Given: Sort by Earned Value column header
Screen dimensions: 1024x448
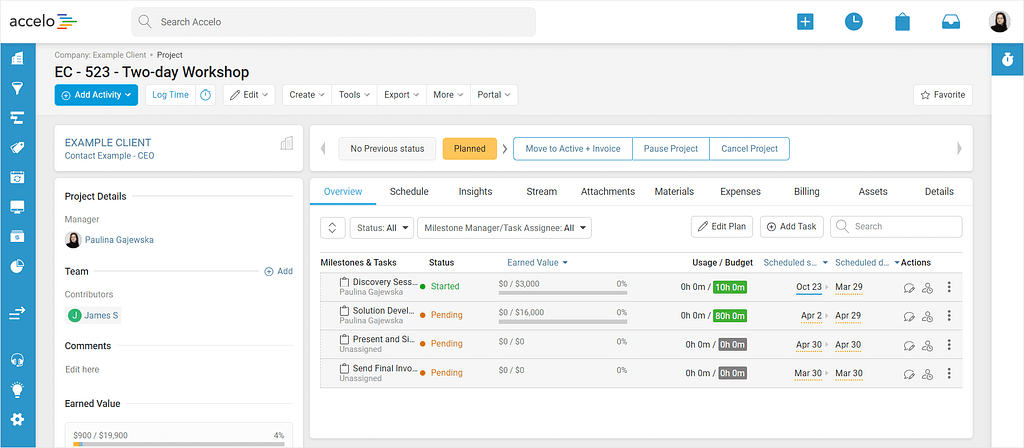Looking at the screenshot, I should (537, 263).
